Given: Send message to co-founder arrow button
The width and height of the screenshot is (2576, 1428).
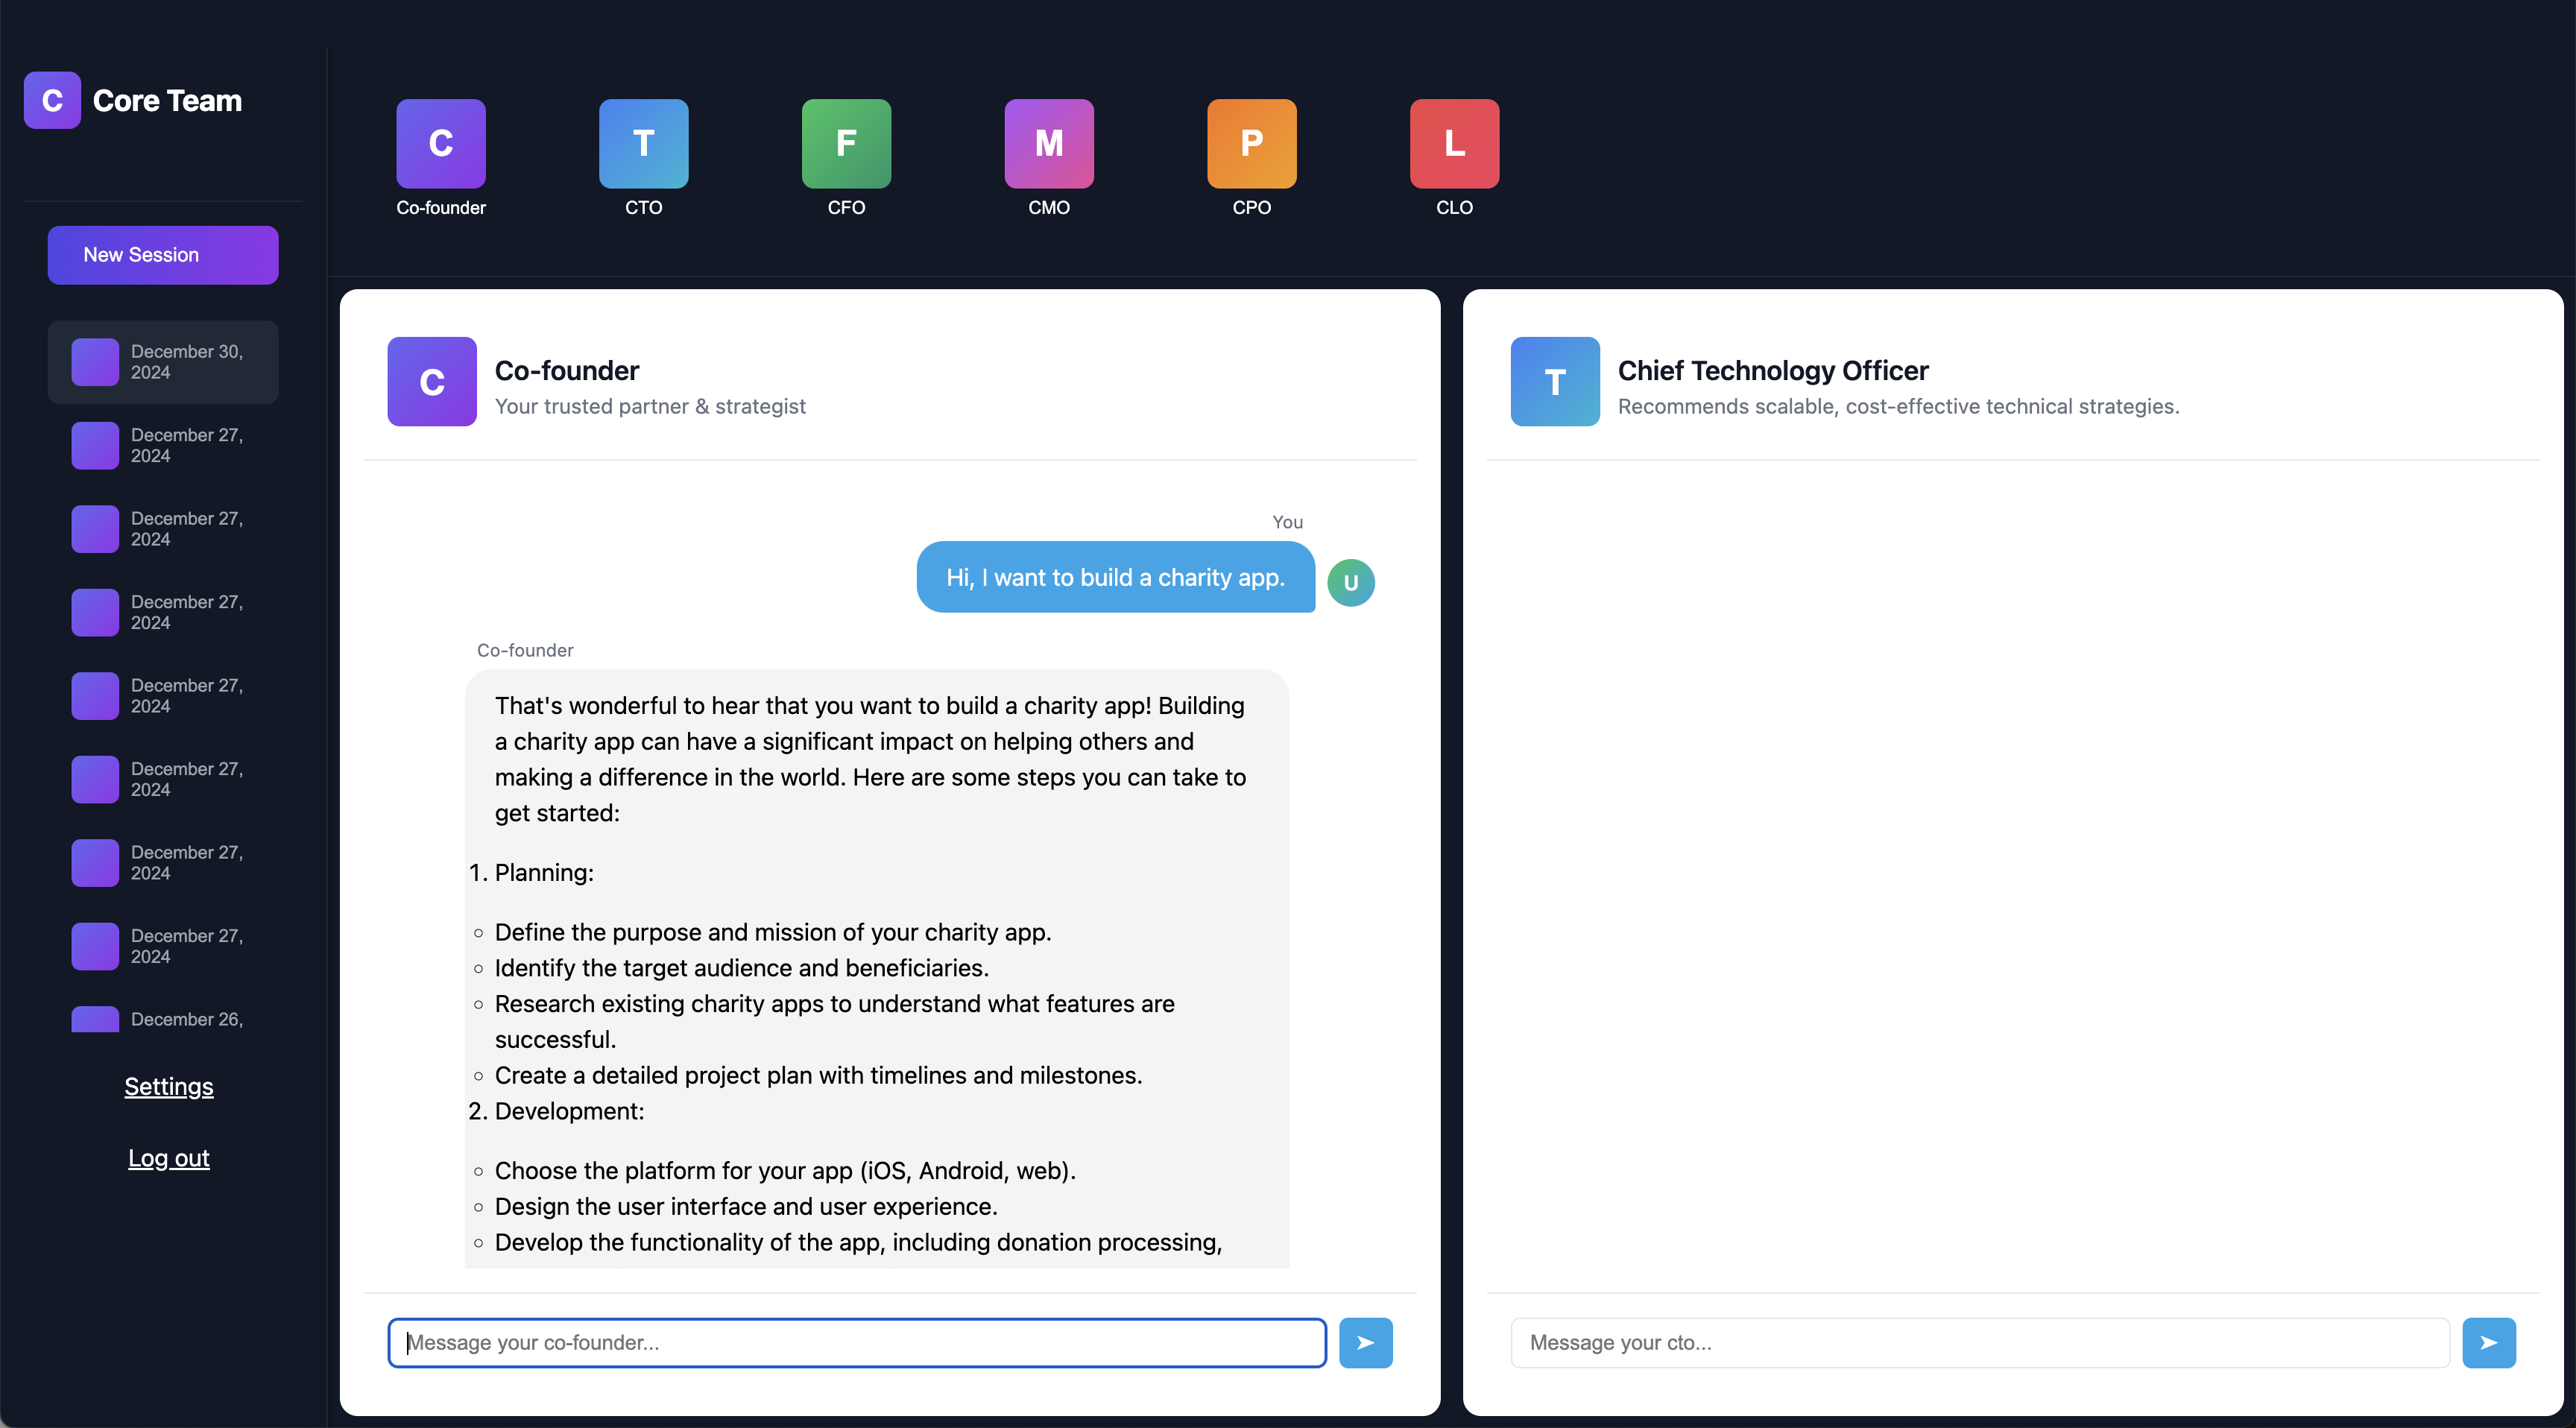Looking at the screenshot, I should click(x=1365, y=1343).
